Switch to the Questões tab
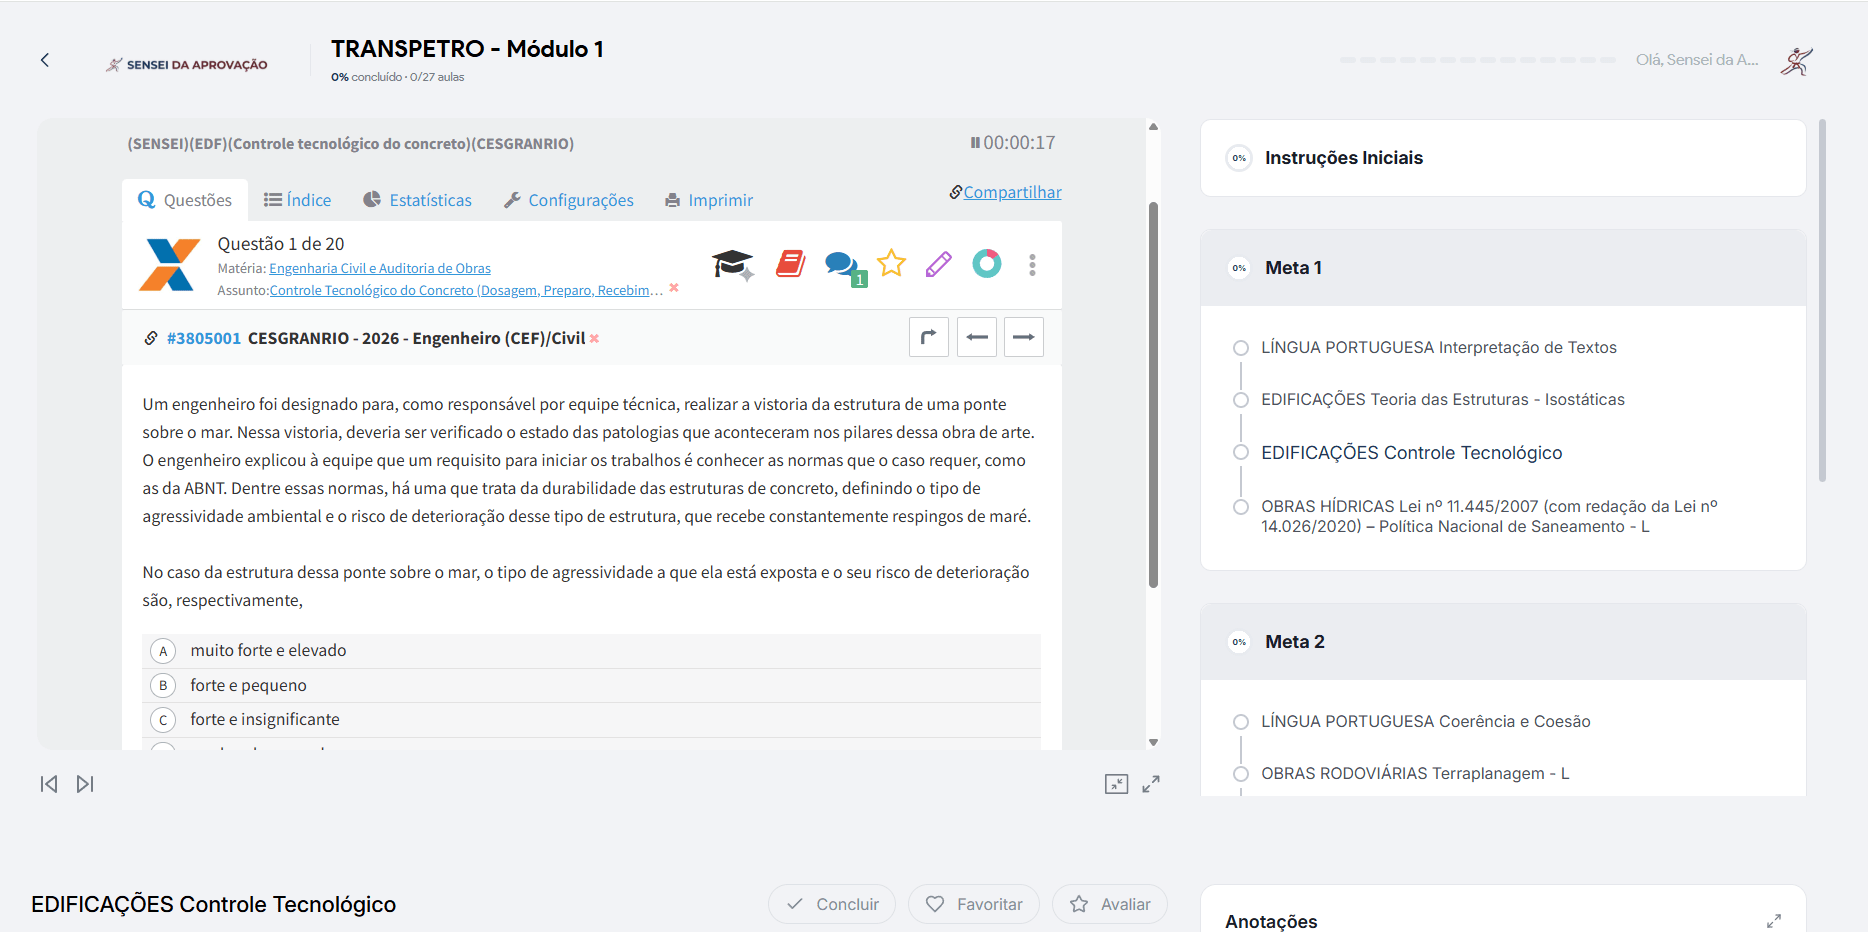The image size is (1868, 932). pyautogui.click(x=185, y=200)
